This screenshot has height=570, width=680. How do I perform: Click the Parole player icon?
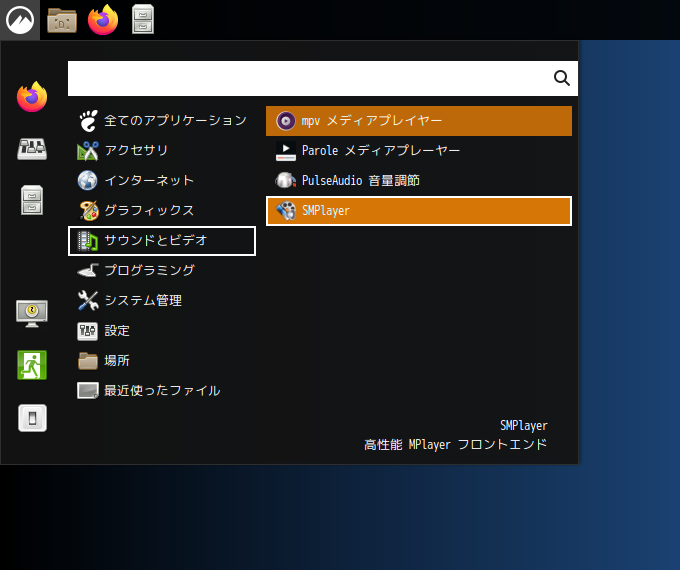click(x=286, y=151)
